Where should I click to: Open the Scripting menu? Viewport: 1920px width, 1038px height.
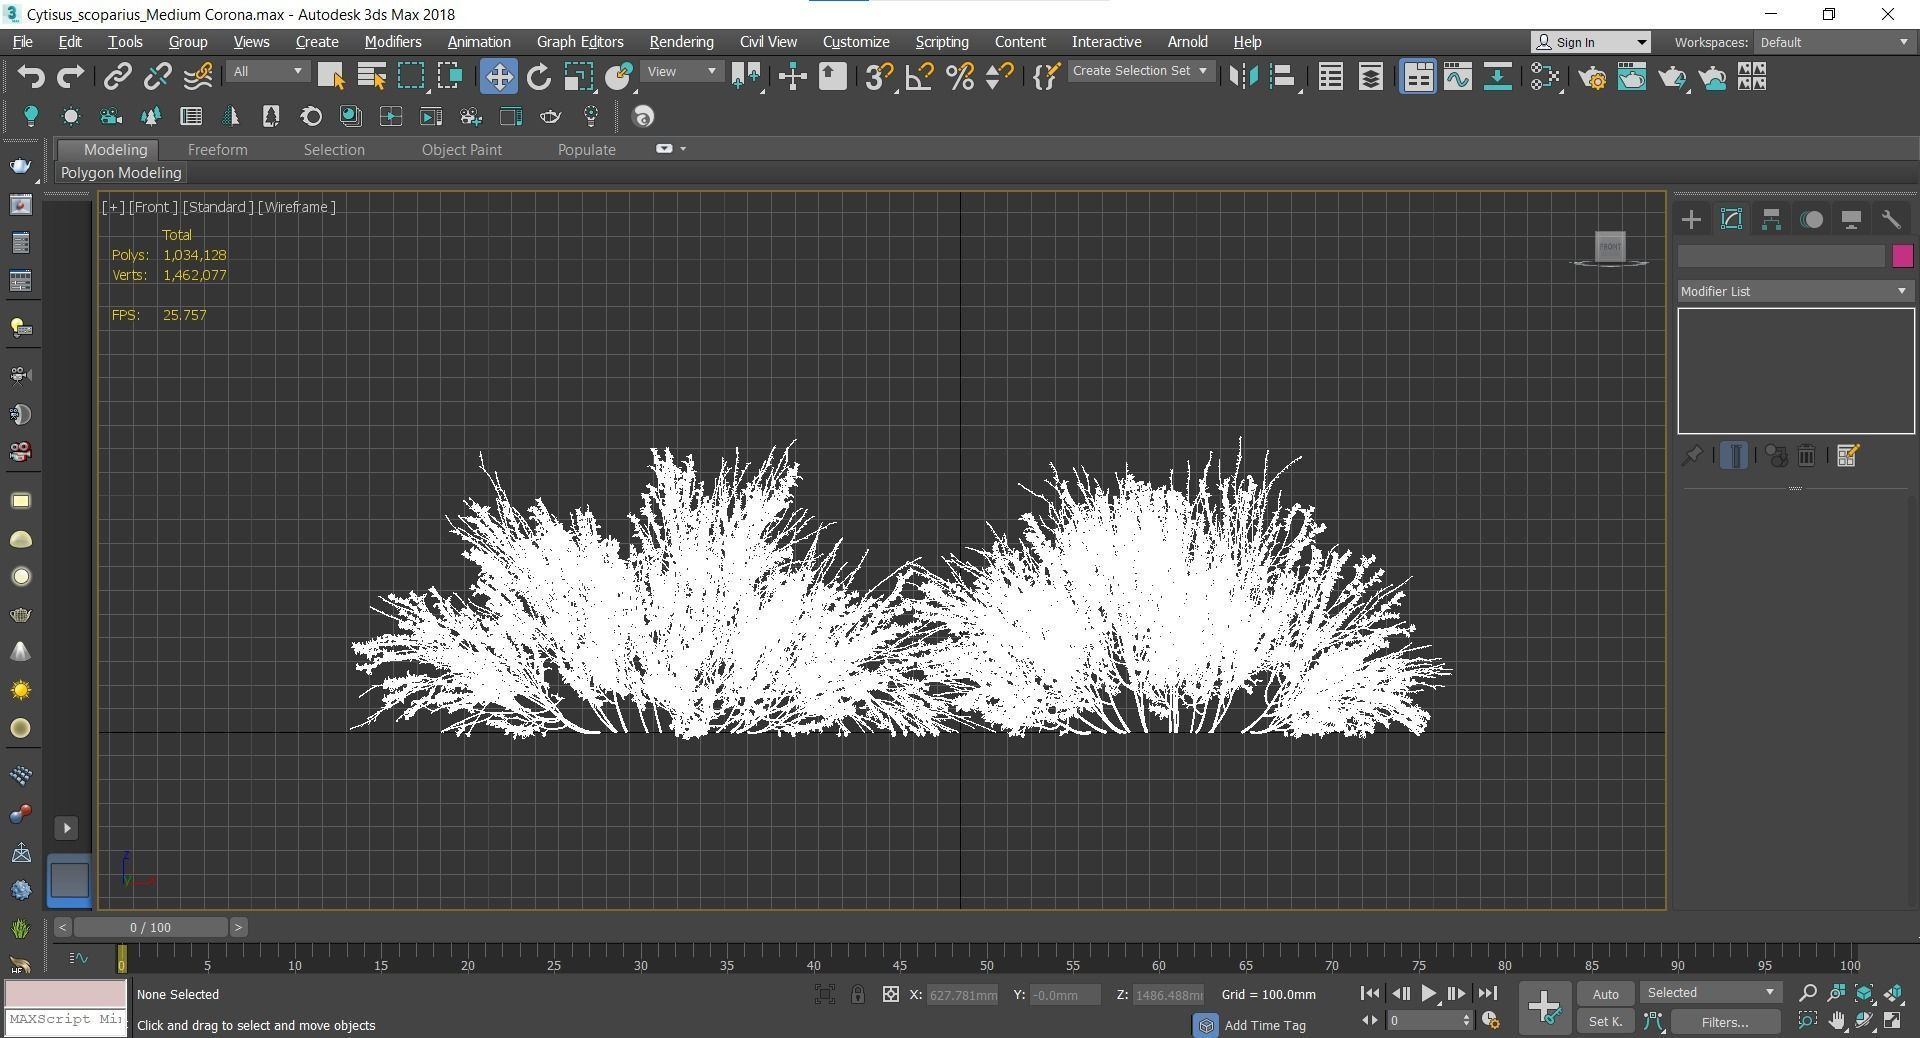[x=942, y=42]
